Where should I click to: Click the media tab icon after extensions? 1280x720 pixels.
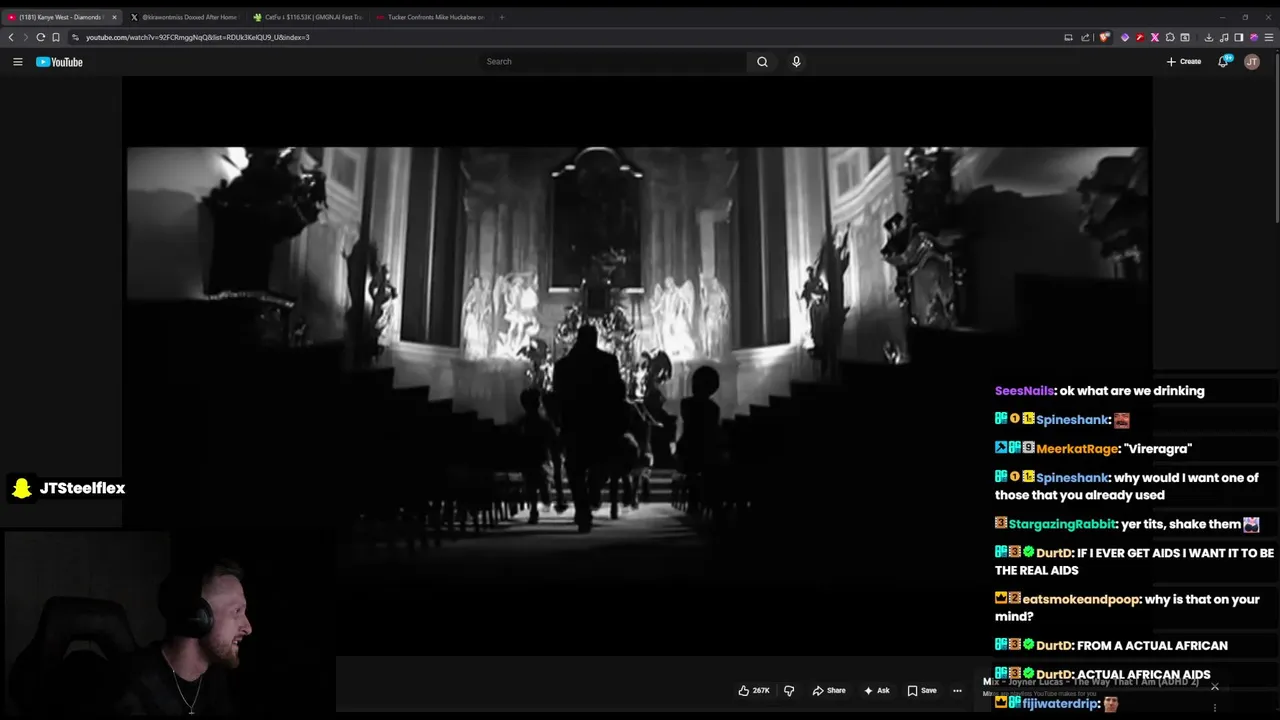1185,37
